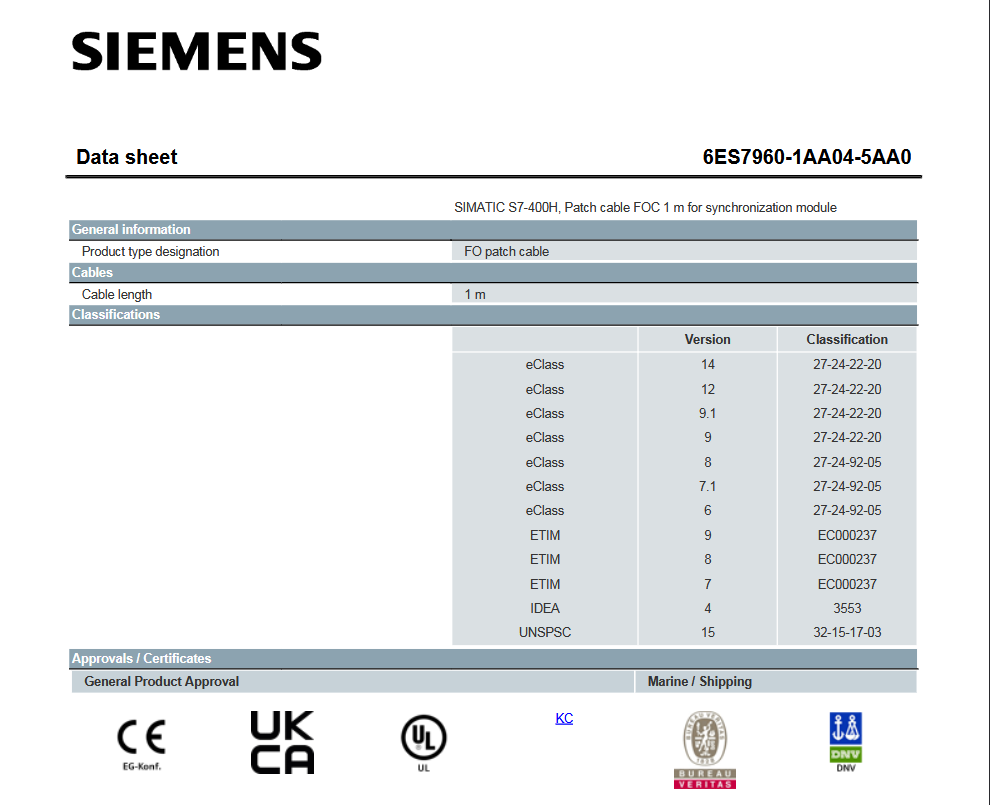
Task: Select article number 6ES7960-1AA04-5AA0
Action: 807,157
